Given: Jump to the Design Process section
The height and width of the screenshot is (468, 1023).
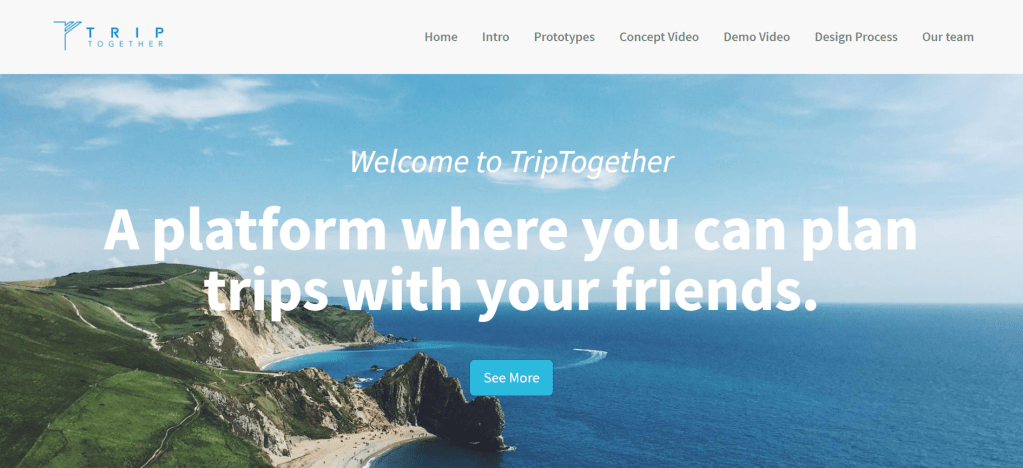Looking at the screenshot, I should (856, 37).
